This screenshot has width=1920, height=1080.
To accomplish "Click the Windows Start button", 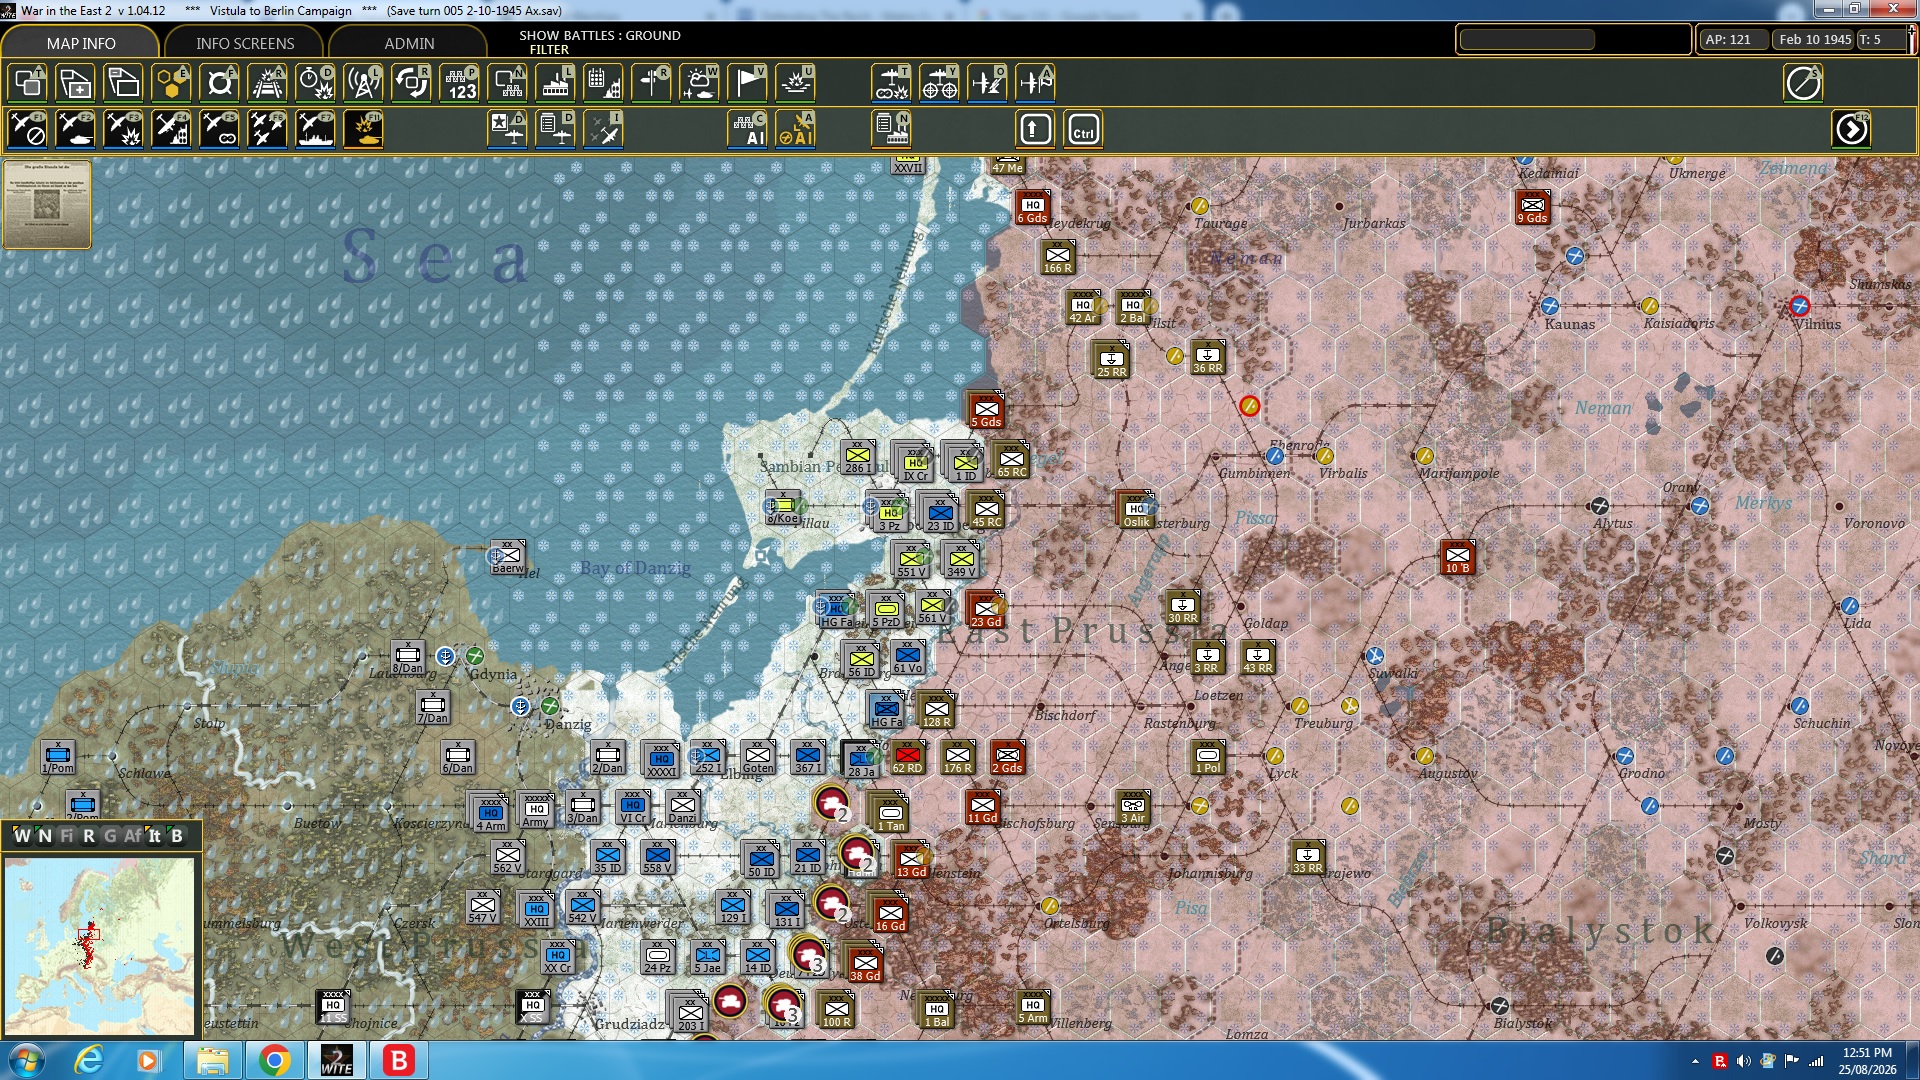I will coord(25,1060).
